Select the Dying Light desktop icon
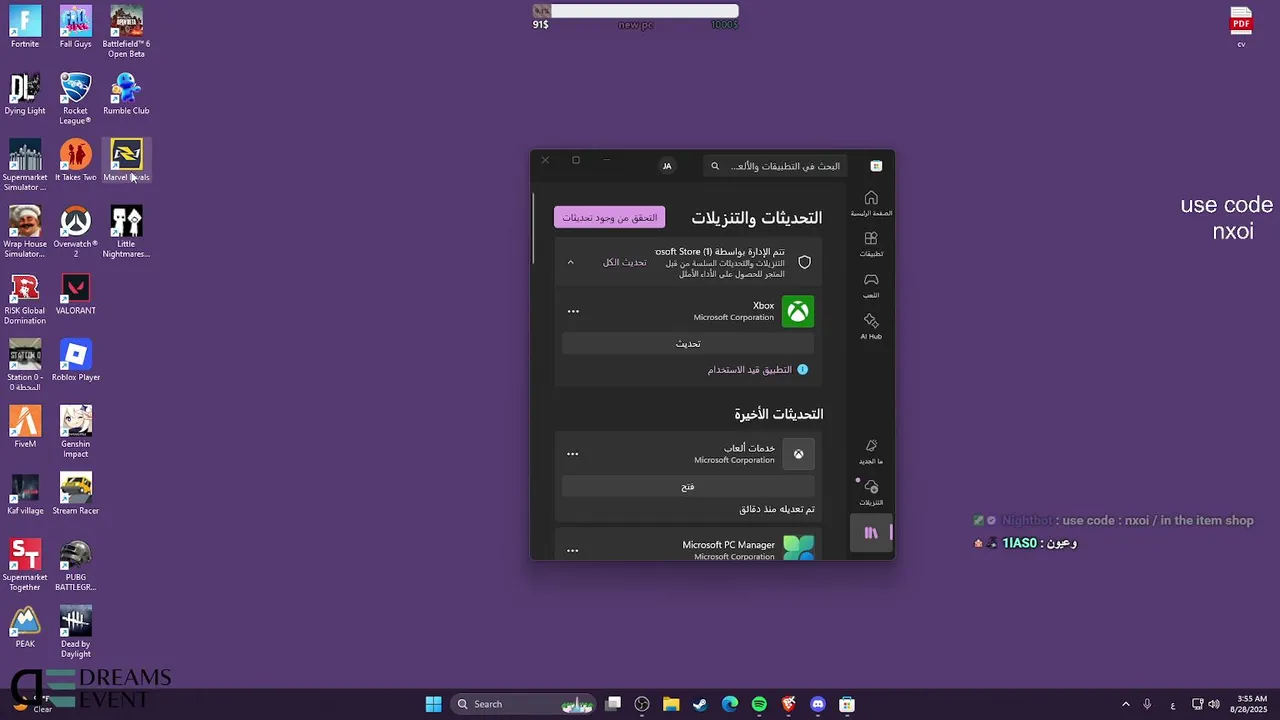 25,94
